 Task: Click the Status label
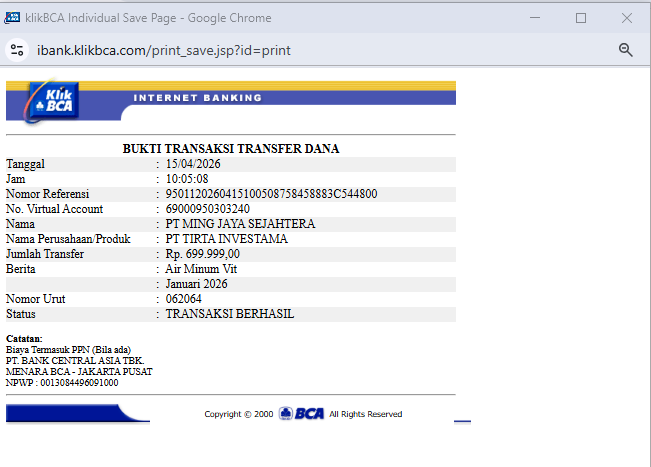pos(21,314)
